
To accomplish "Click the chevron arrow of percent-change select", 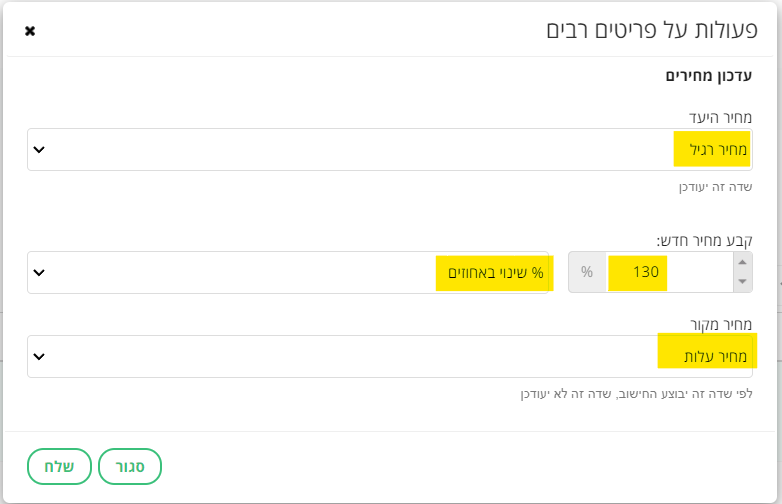I will tap(39, 272).
